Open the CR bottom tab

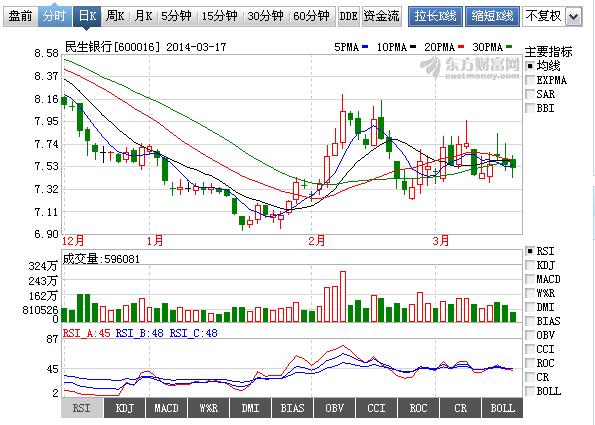tap(460, 408)
